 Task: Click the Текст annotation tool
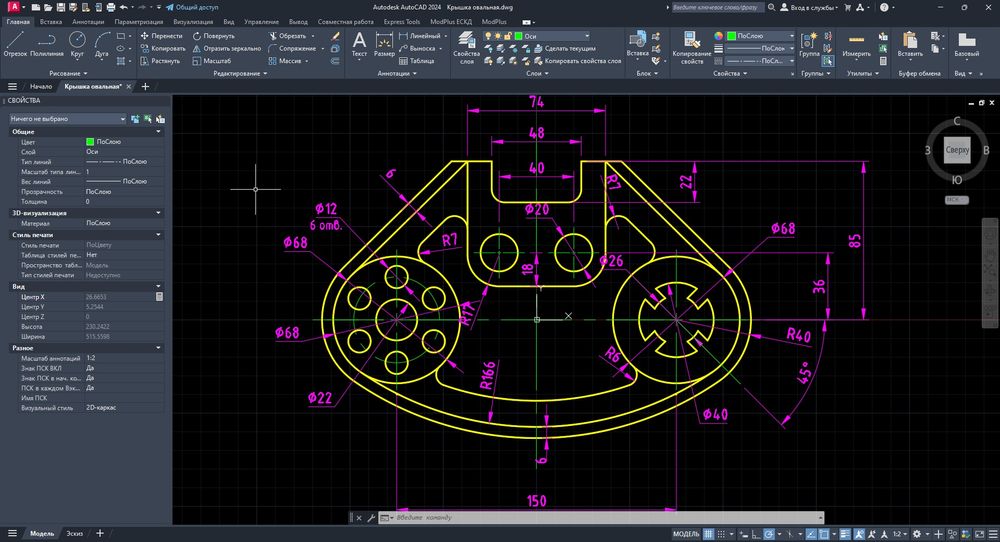(x=360, y=44)
